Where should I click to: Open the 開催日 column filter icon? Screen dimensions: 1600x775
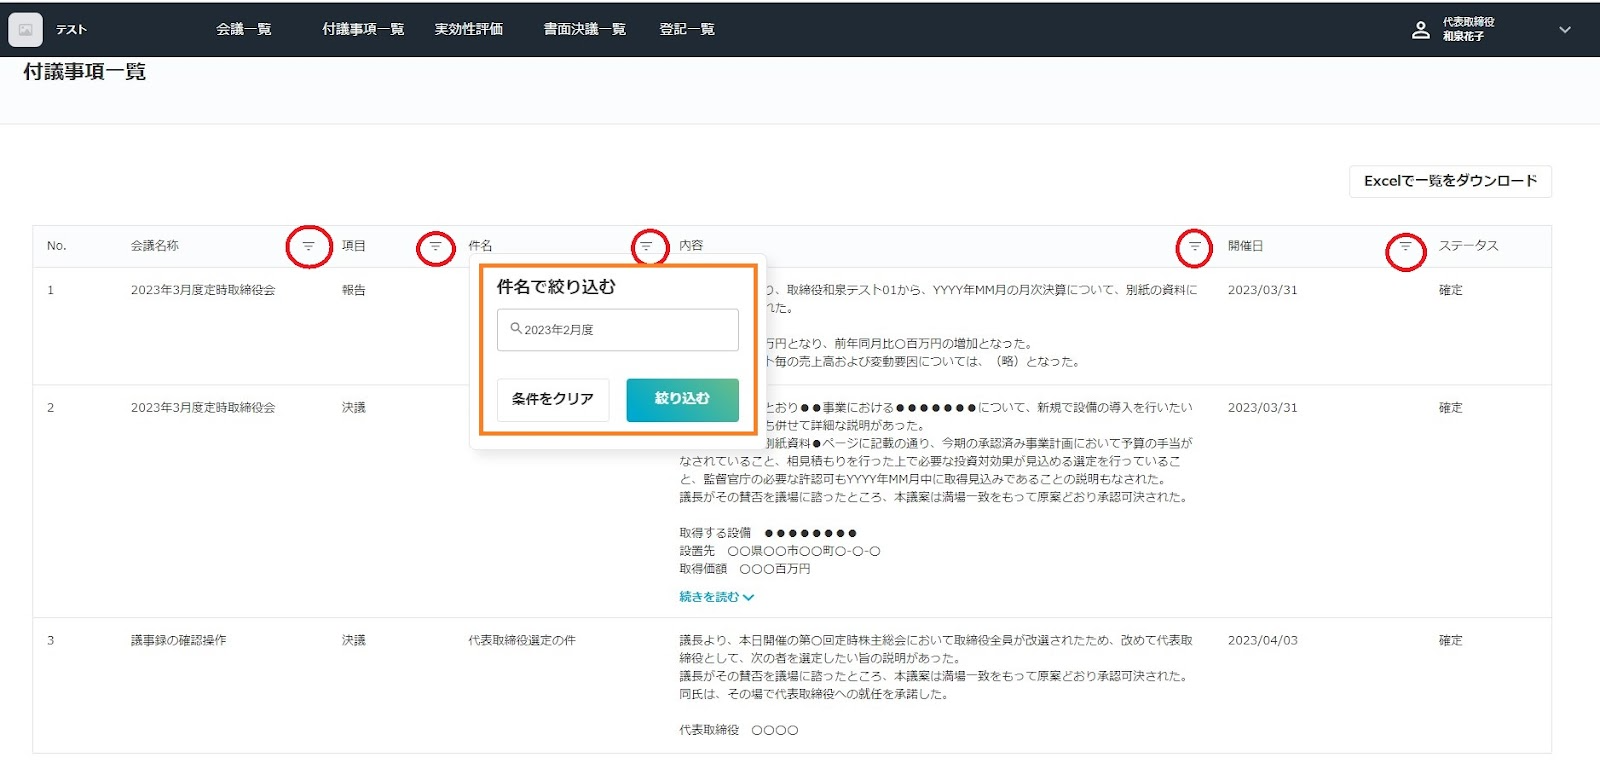click(1405, 246)
